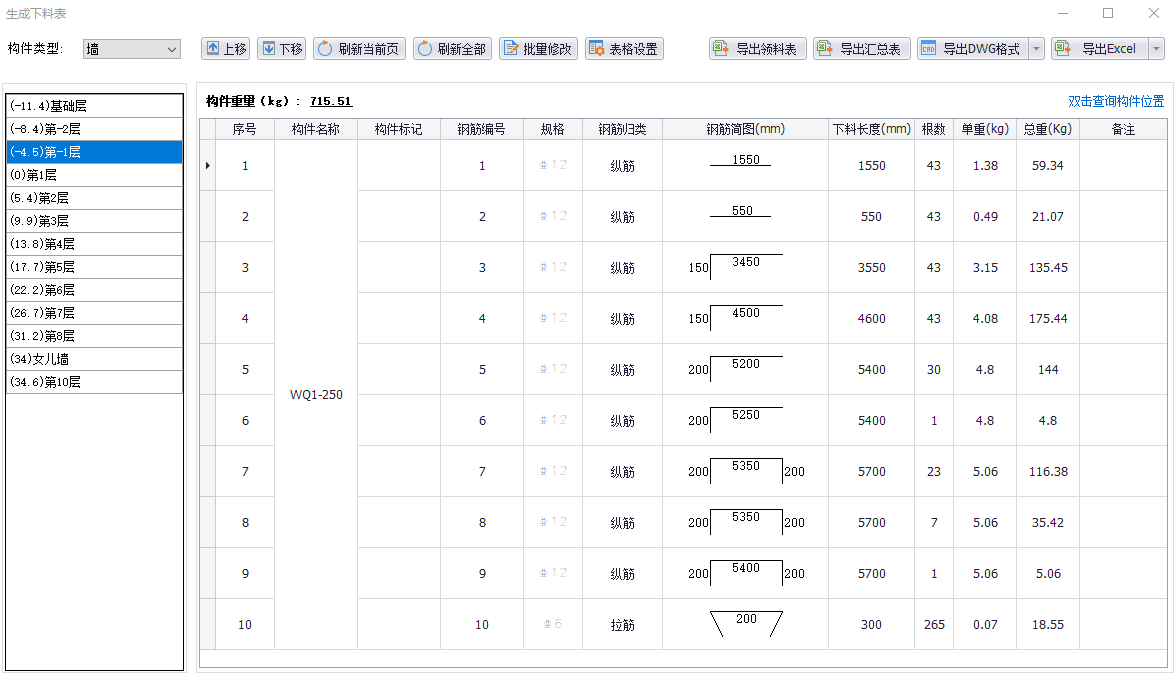
Task: Click cutting length cell 3550
Action: [x=872, y=267]
